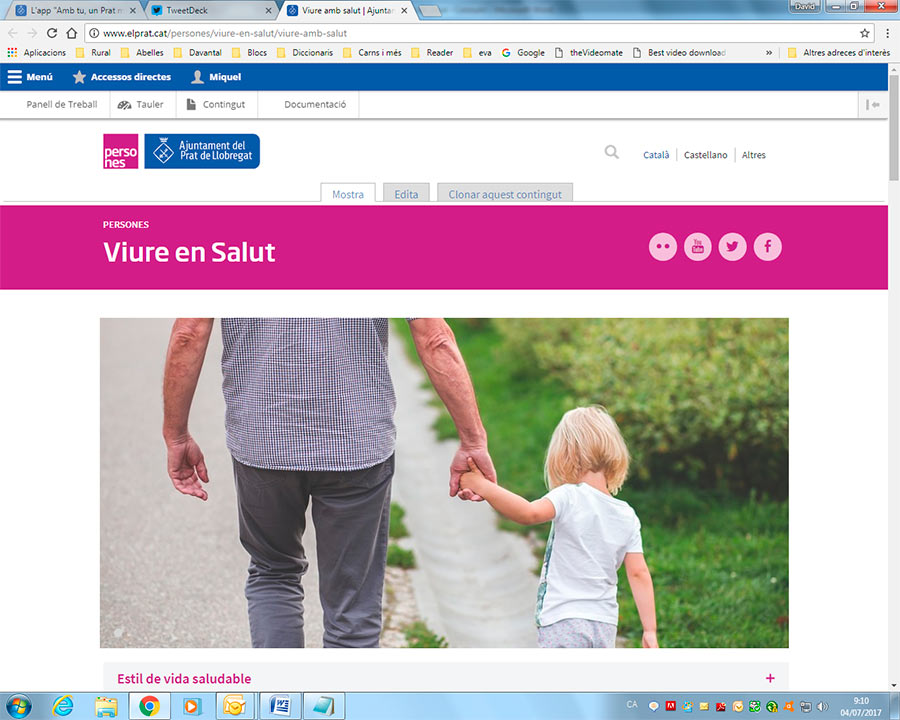Collapse the admin toolbar with arrow icon
The width and height of the screenshot is (900, 720).
[x=873, y=105]
